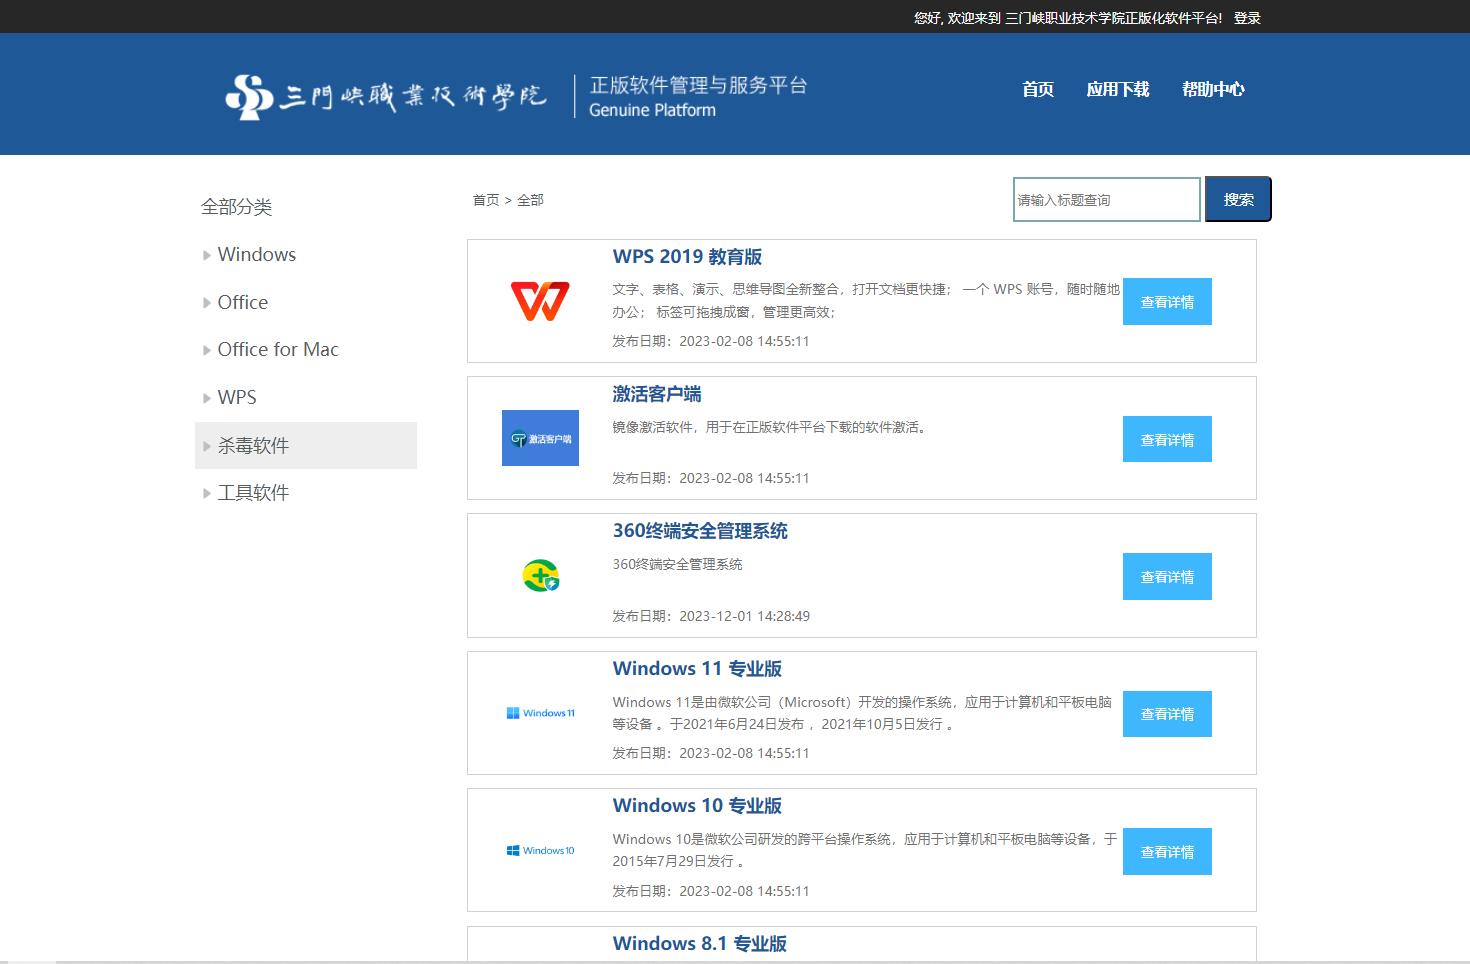Screen dimensions: 1470x964
Task: Select the 杀毒软件 category
Action: [x=253, y=446]
